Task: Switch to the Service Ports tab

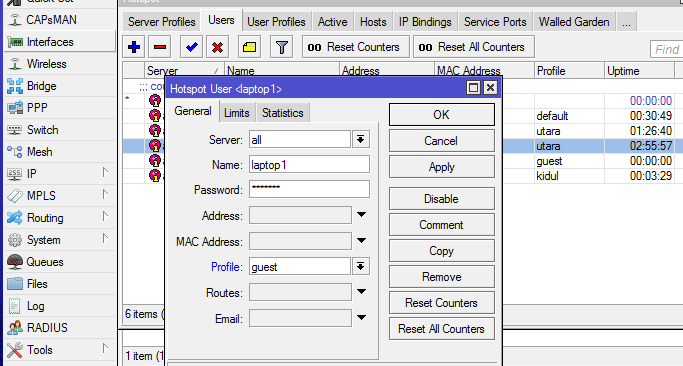Action: click(495, 22)
